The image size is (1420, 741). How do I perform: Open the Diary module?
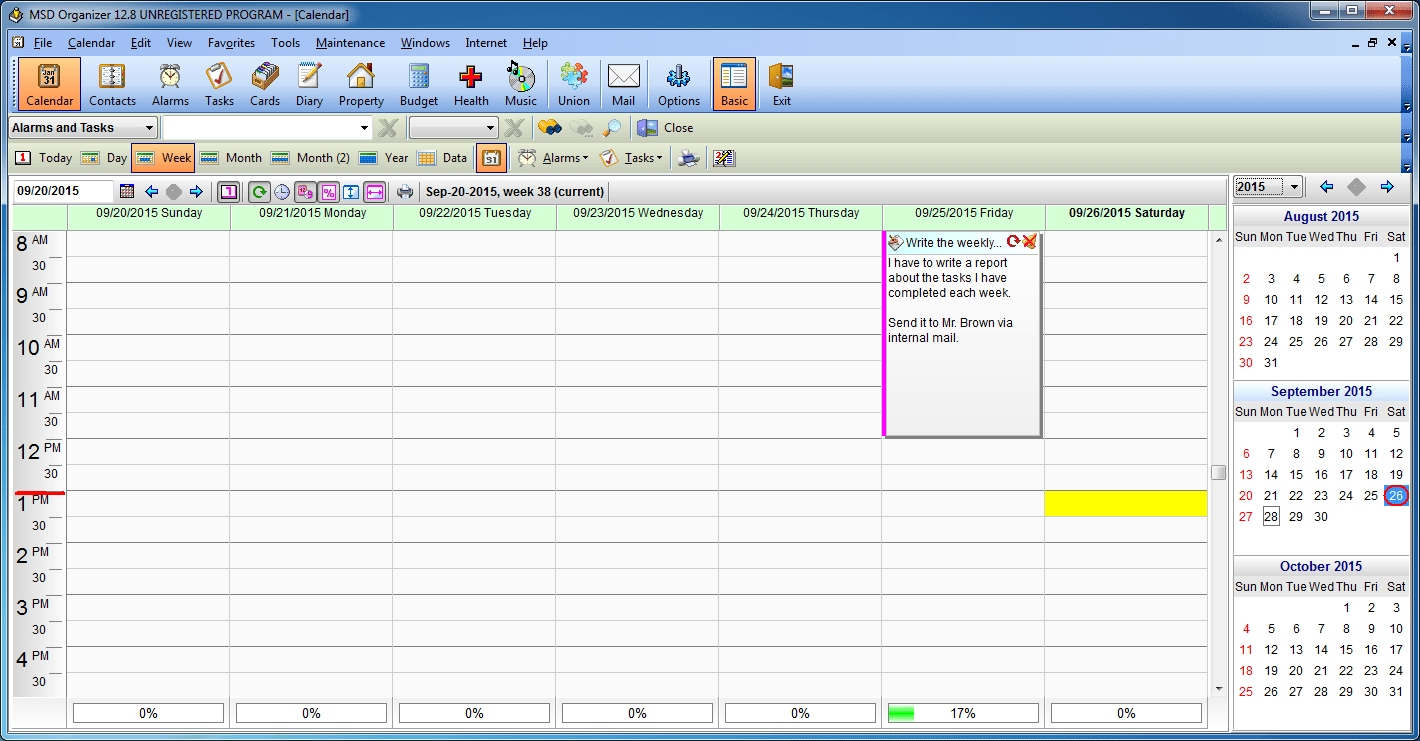coord(309,84)
